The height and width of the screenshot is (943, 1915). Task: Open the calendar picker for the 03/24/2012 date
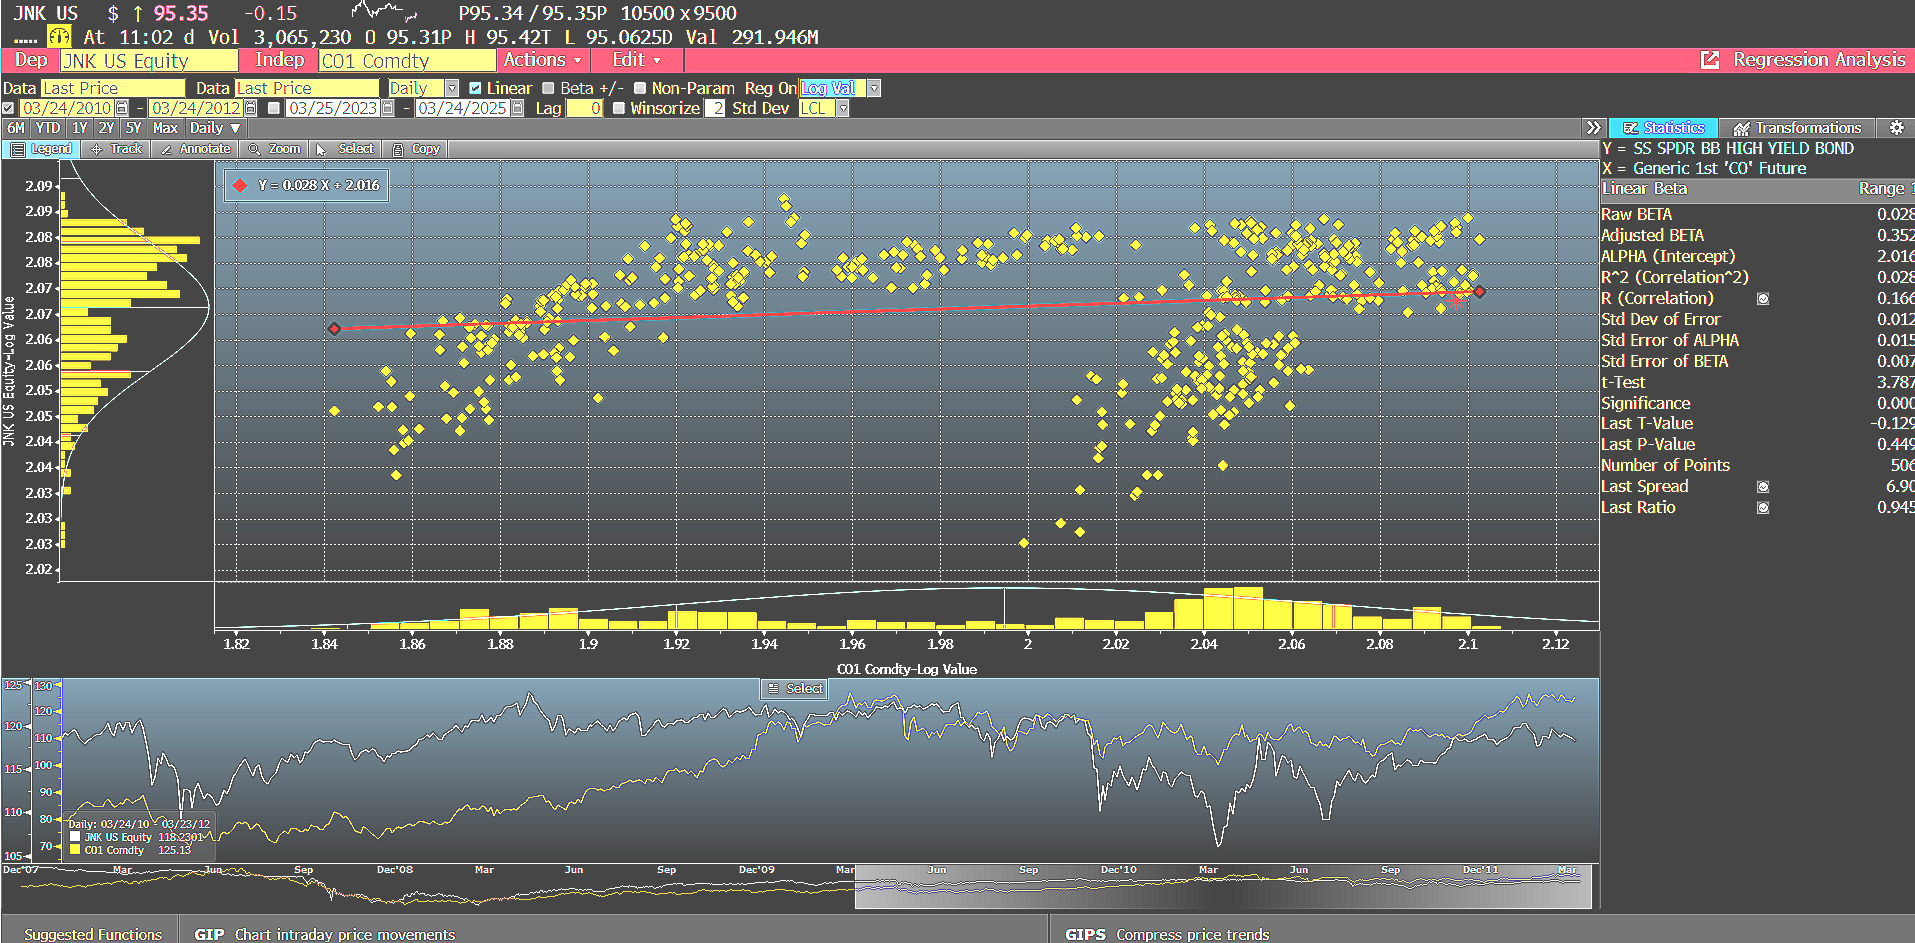tap(250, 108)
